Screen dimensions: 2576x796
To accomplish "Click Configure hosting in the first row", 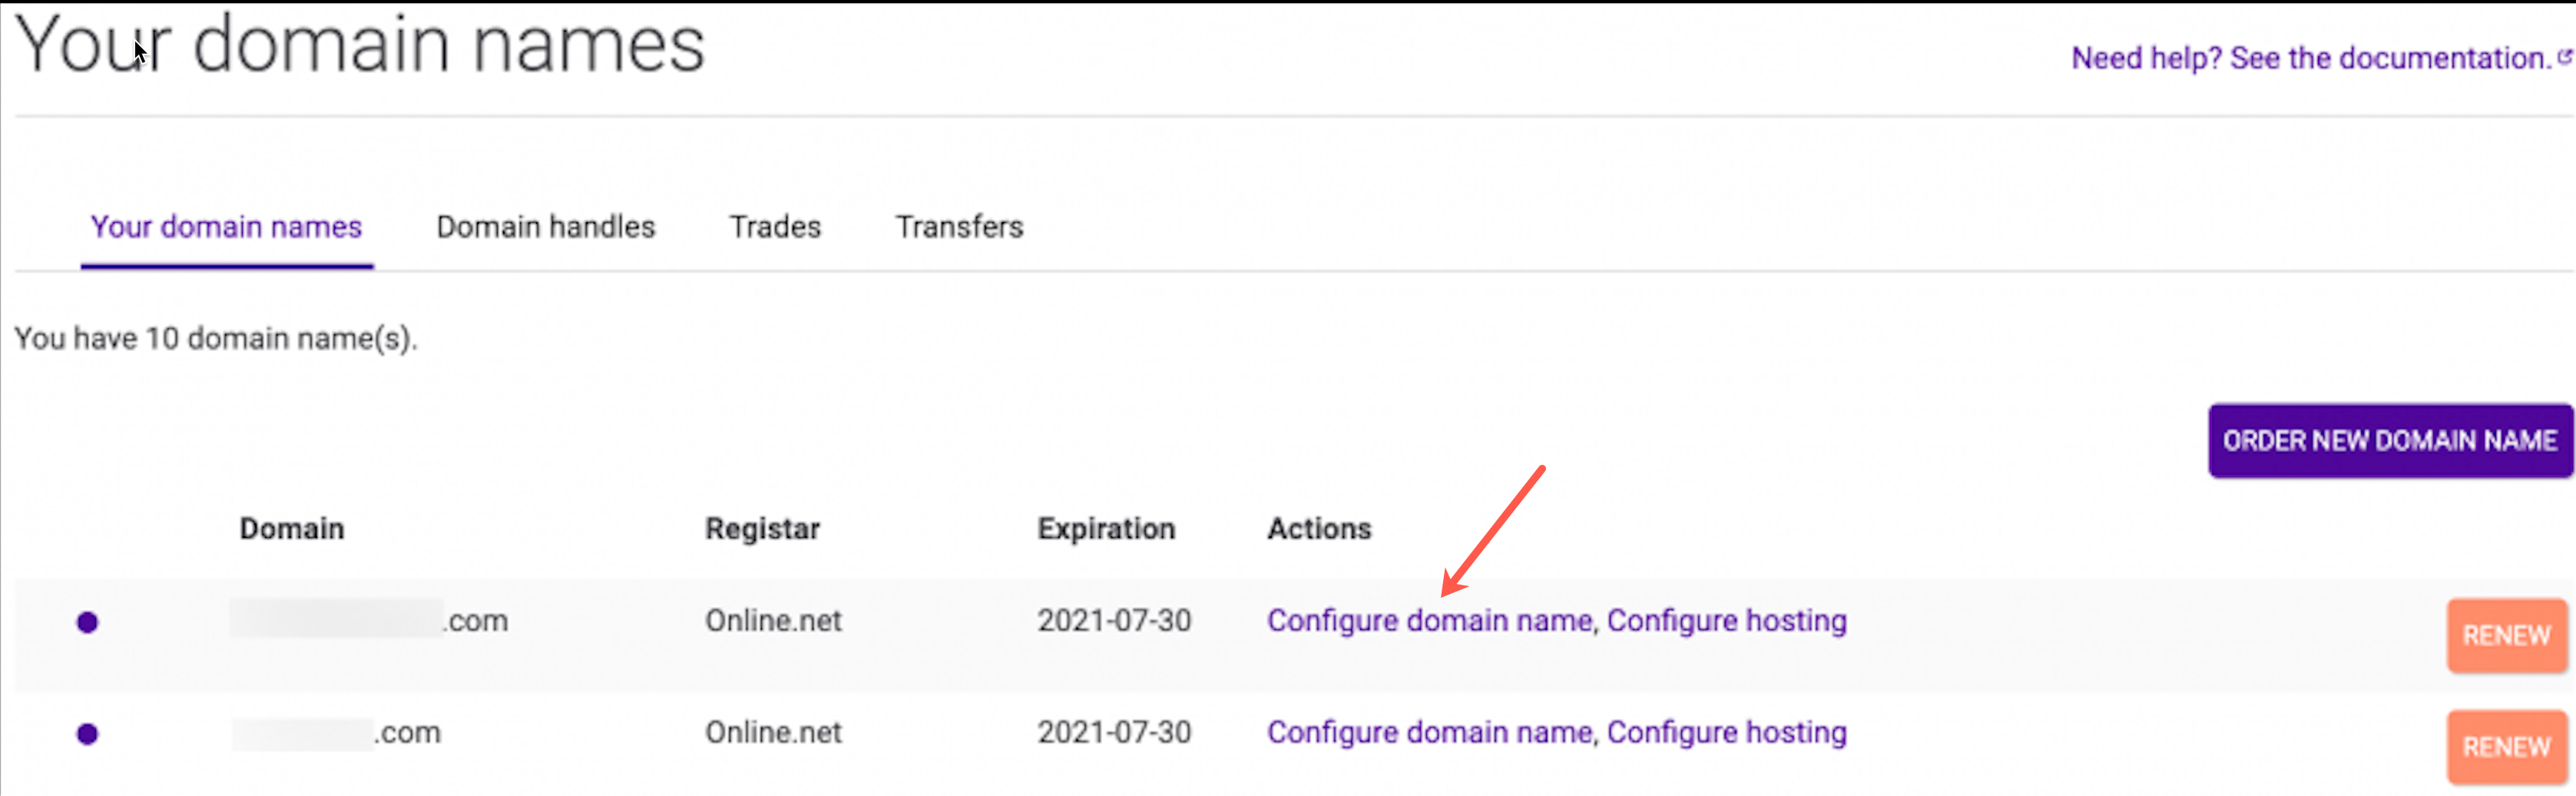I will pyautogui.click(x=1726, y=621).
